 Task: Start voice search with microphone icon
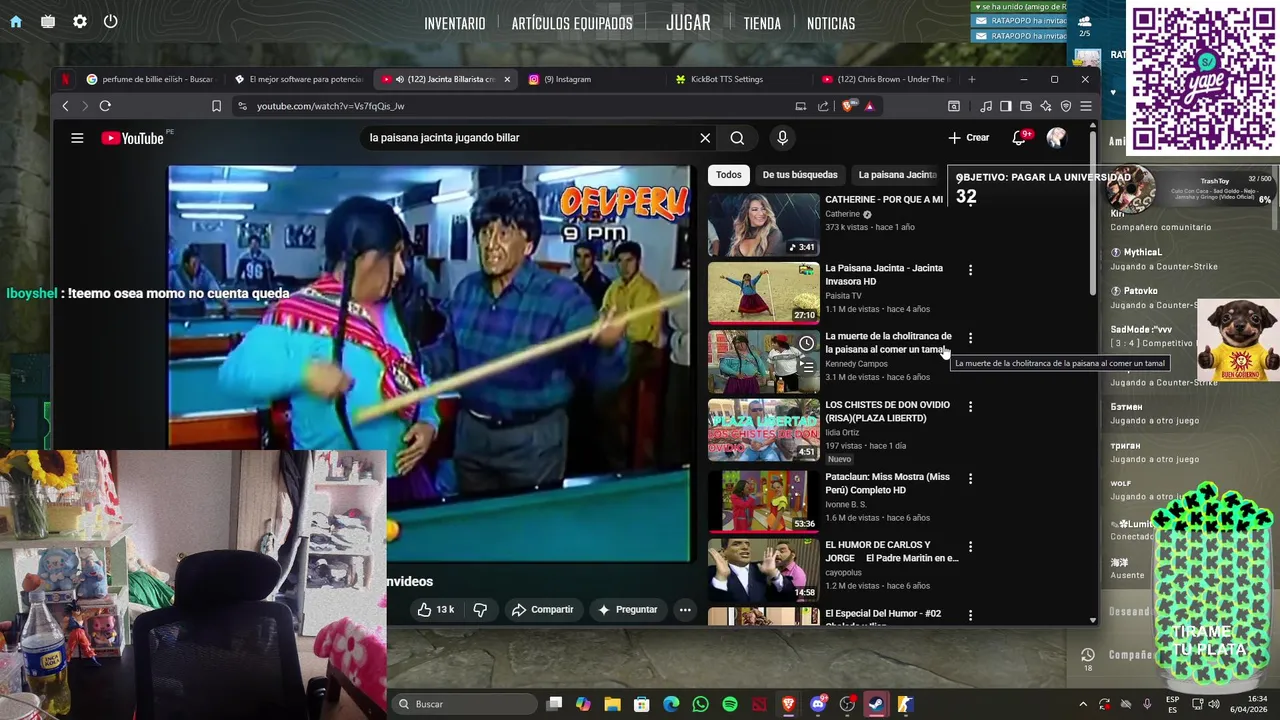click(782, 138)
